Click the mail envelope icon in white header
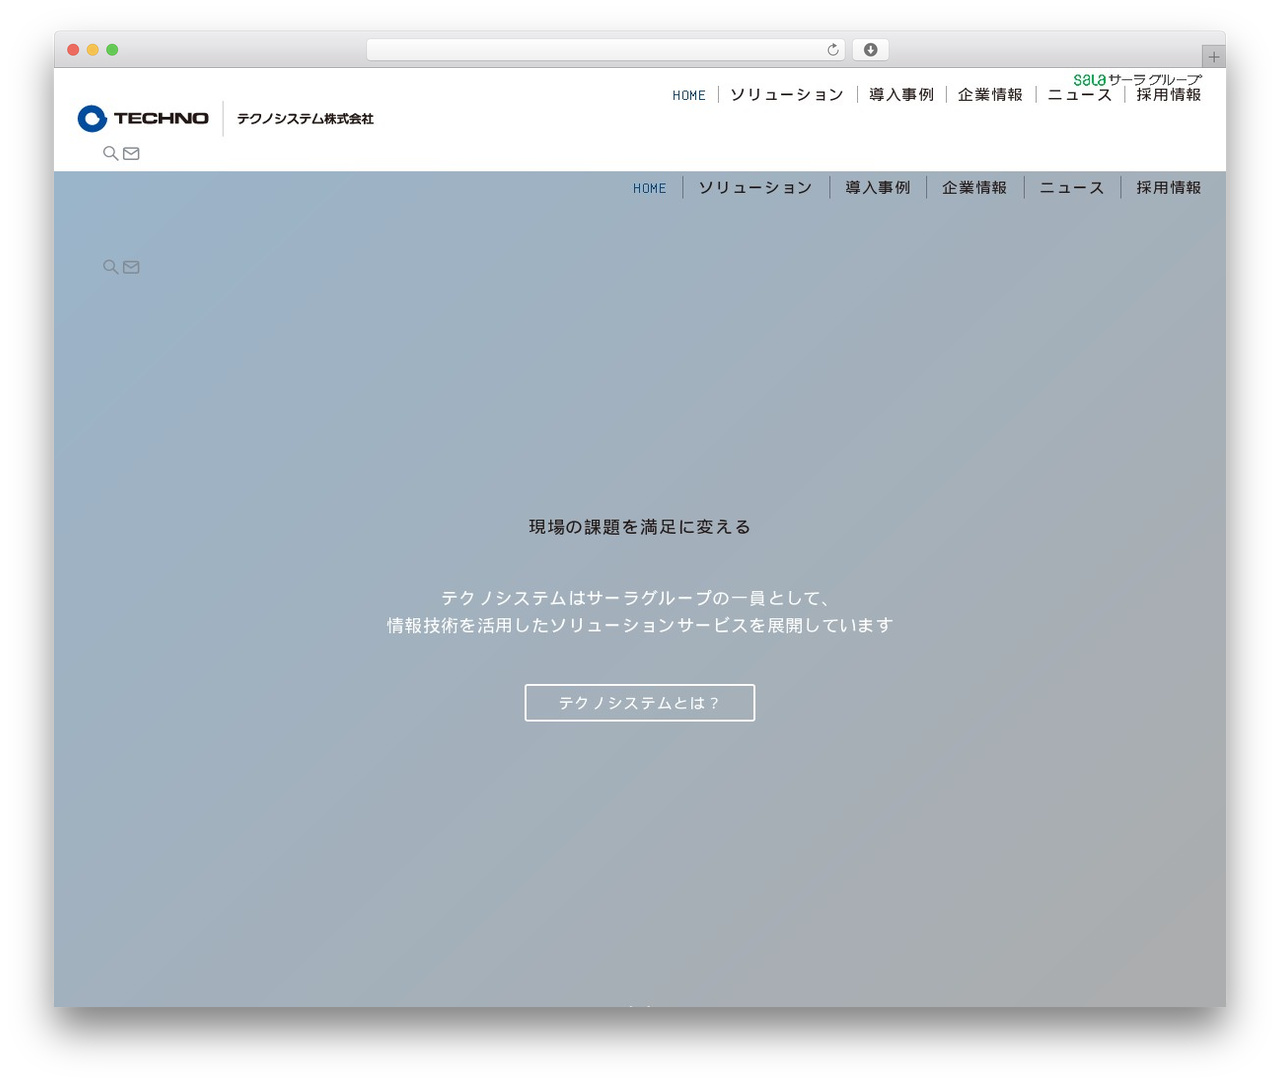 [131, 153]
